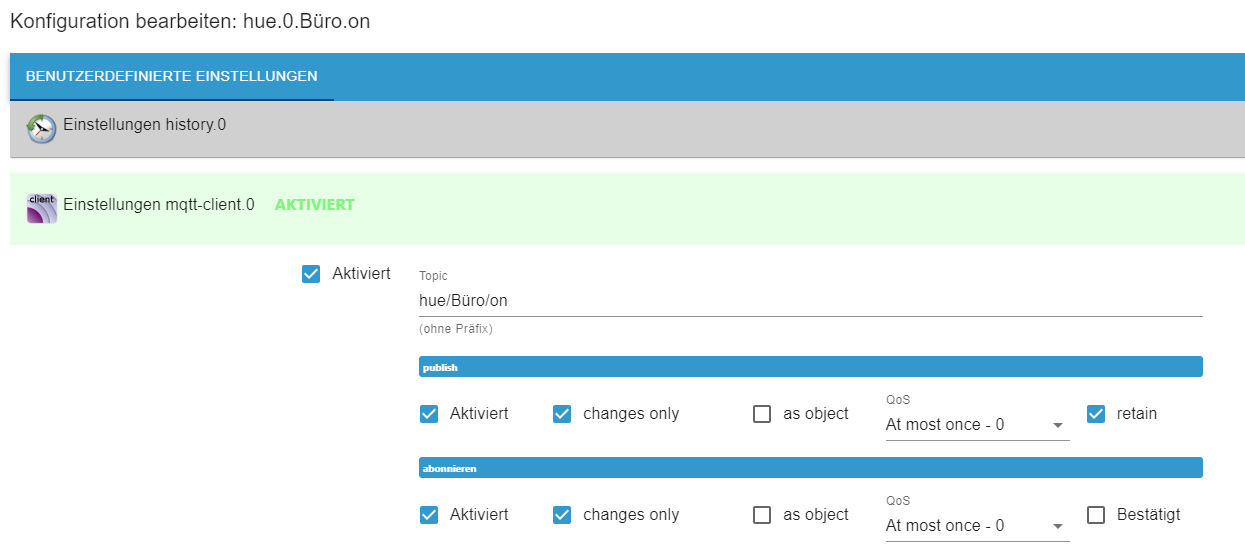Click the publish section header bar
Viewport: 1245px width, 556px height.
(x=810, y=367)
